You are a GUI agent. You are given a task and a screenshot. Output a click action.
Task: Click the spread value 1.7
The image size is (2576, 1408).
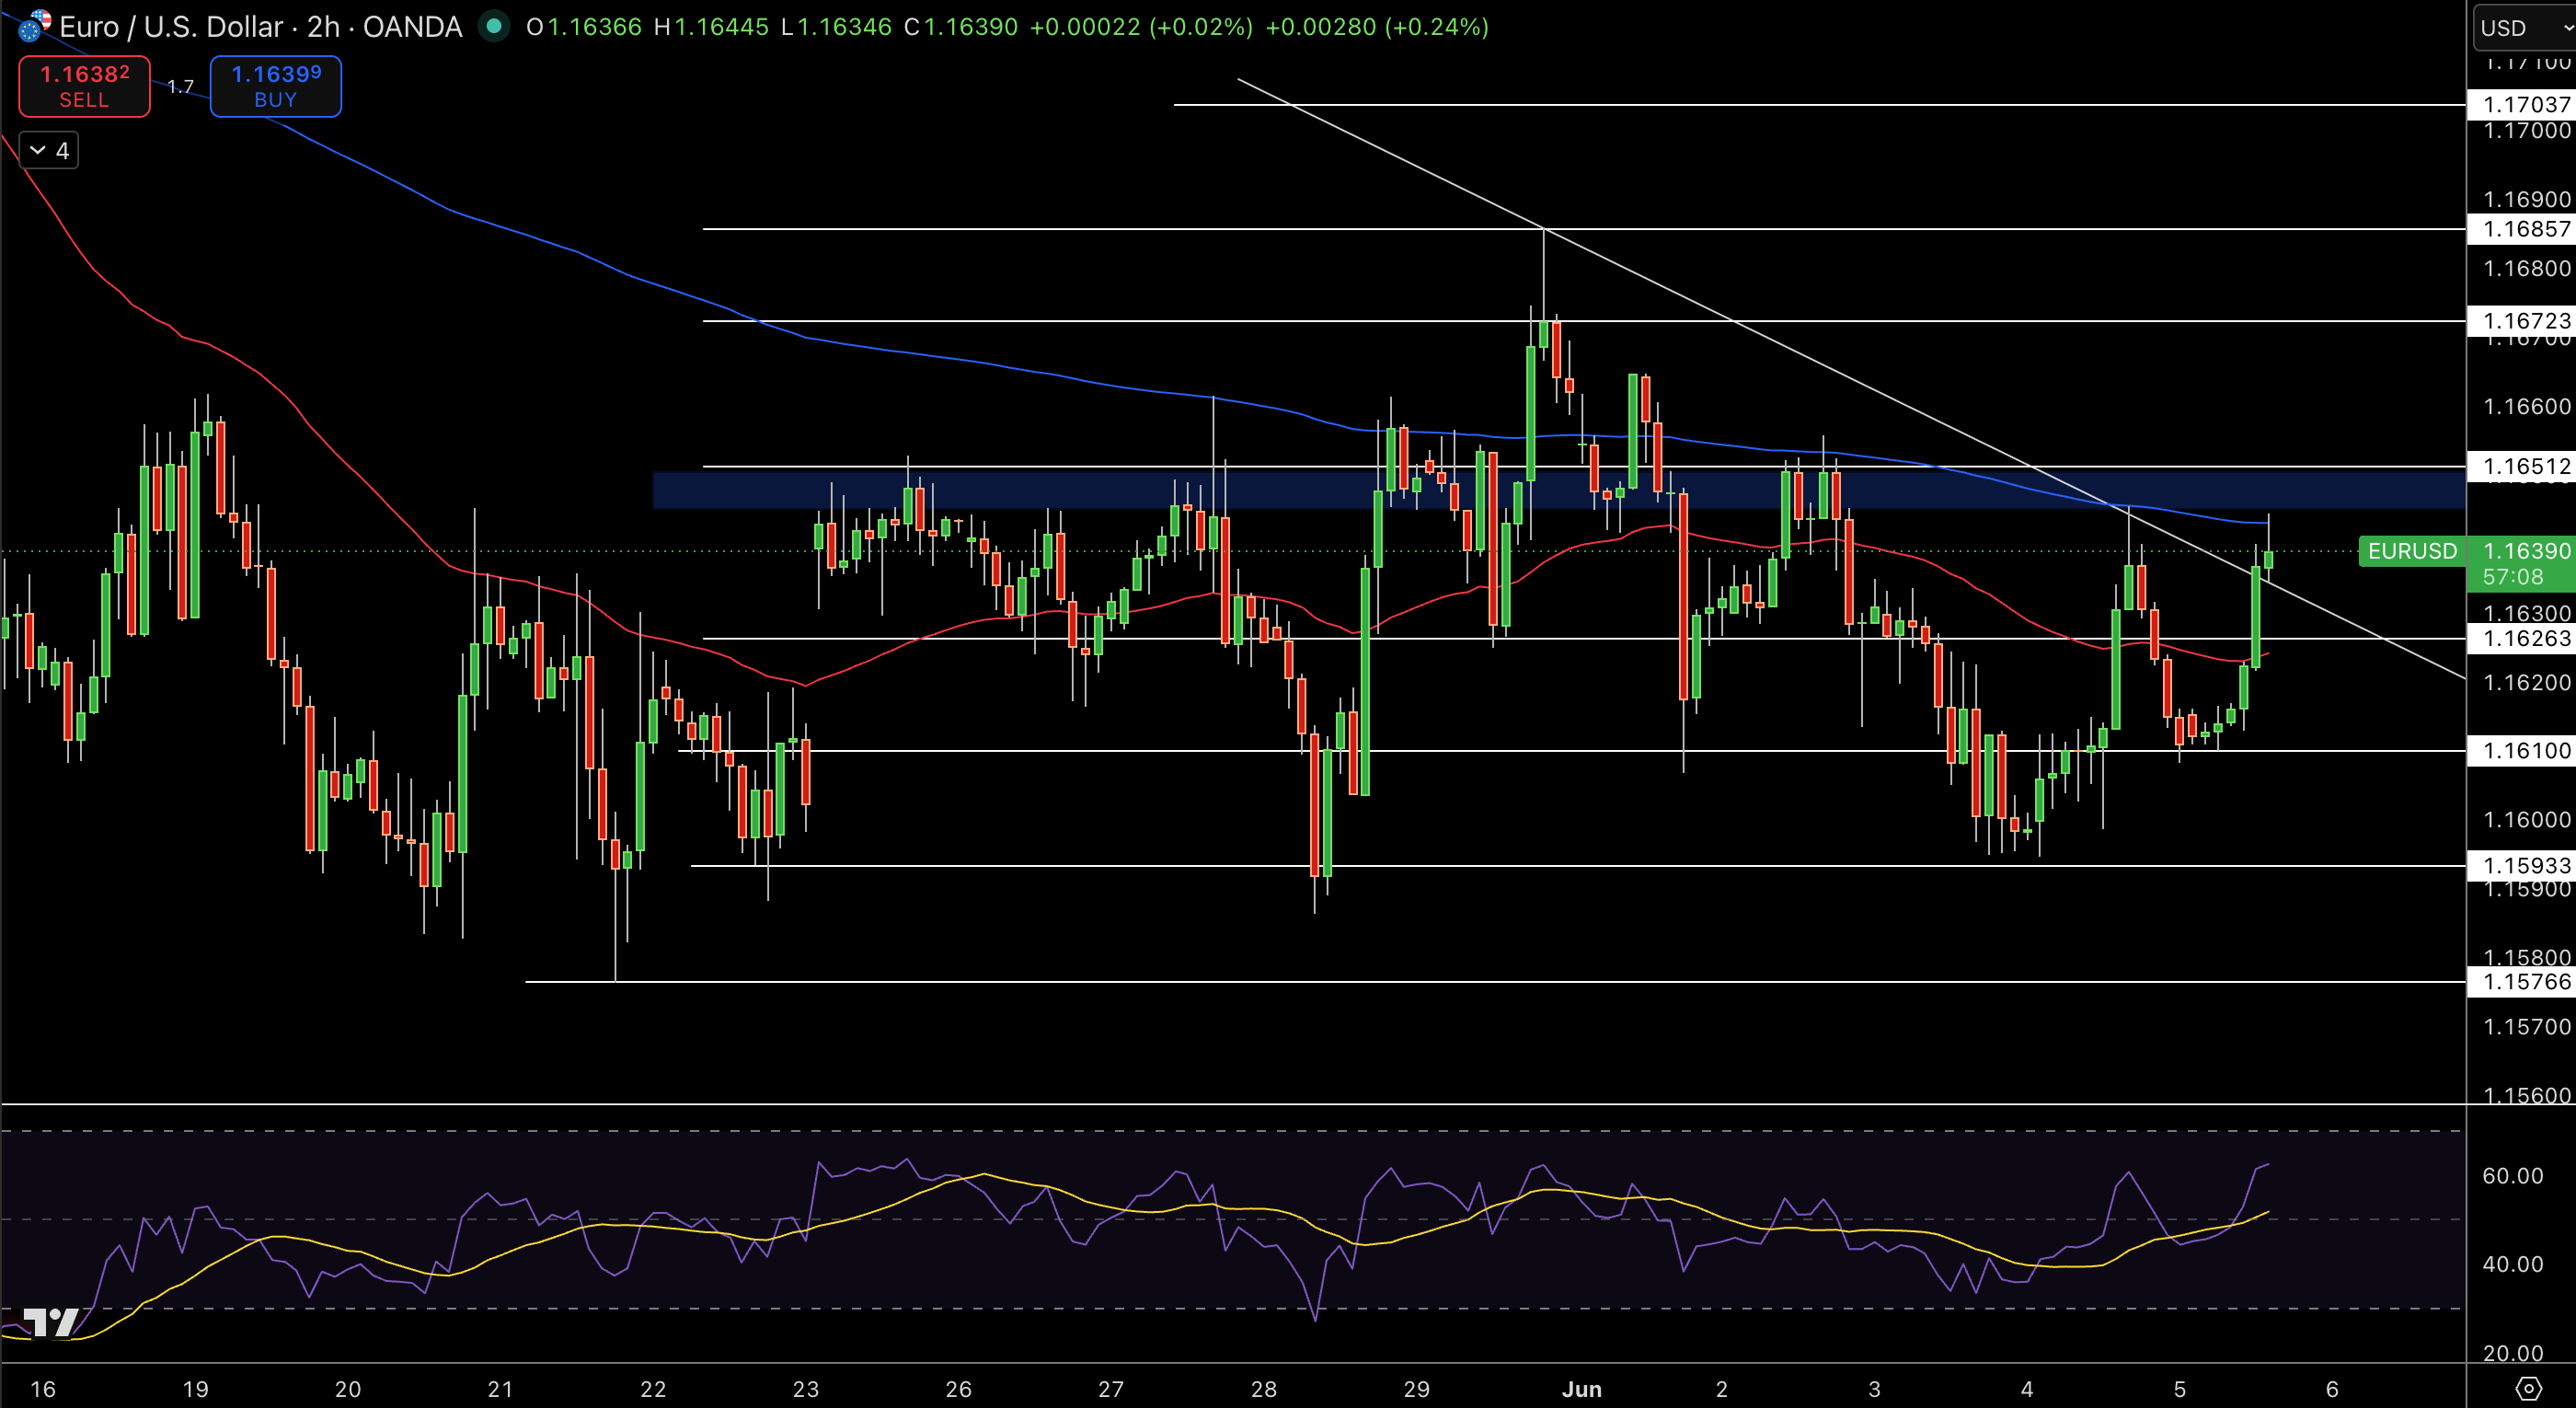tap(180, 87)
